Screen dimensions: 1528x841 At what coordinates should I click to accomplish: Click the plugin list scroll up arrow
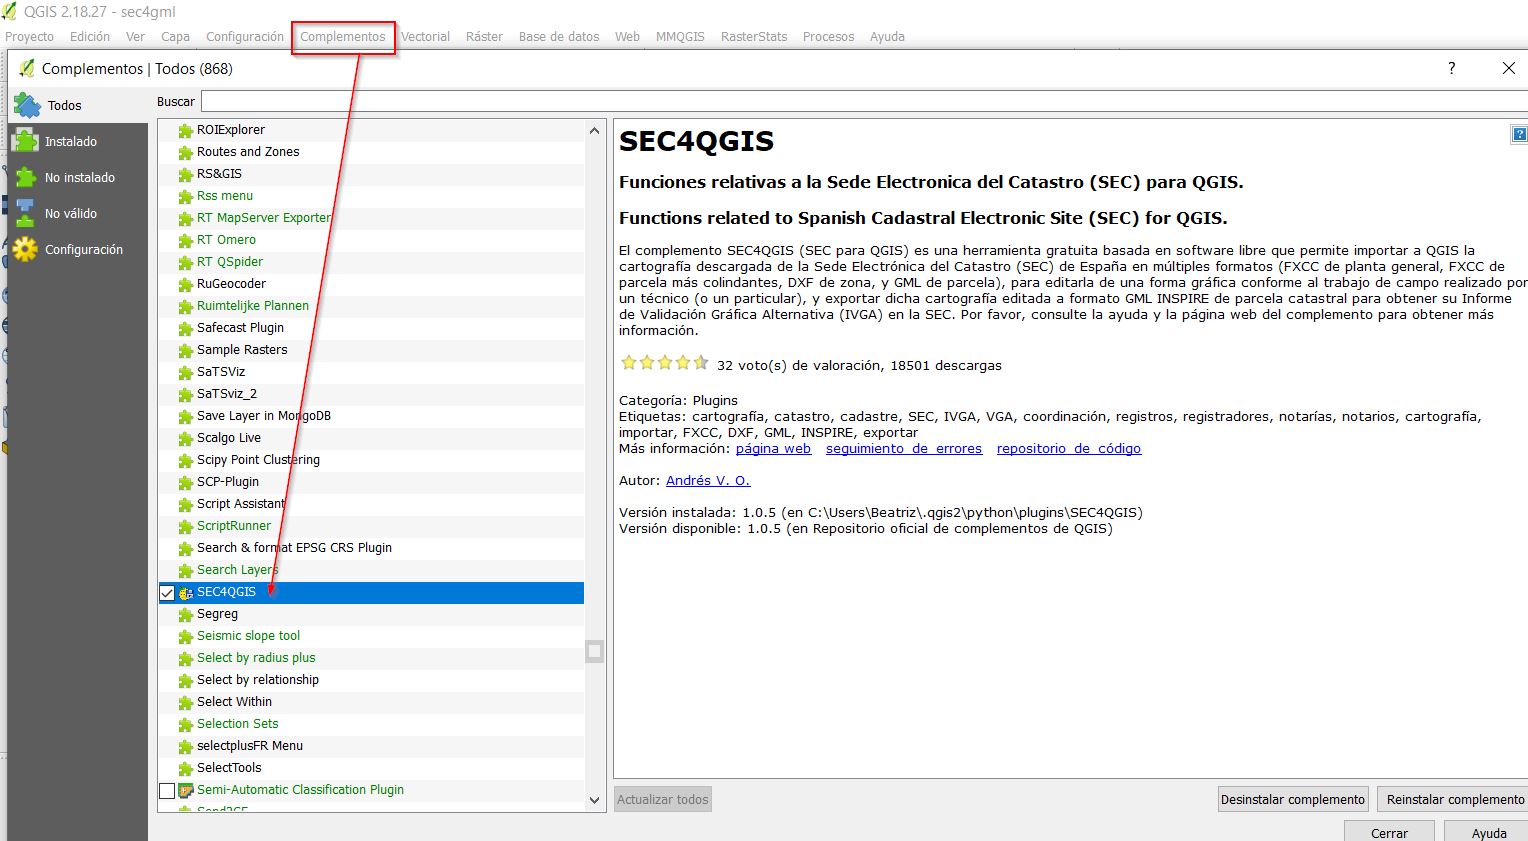pos(594,131)
